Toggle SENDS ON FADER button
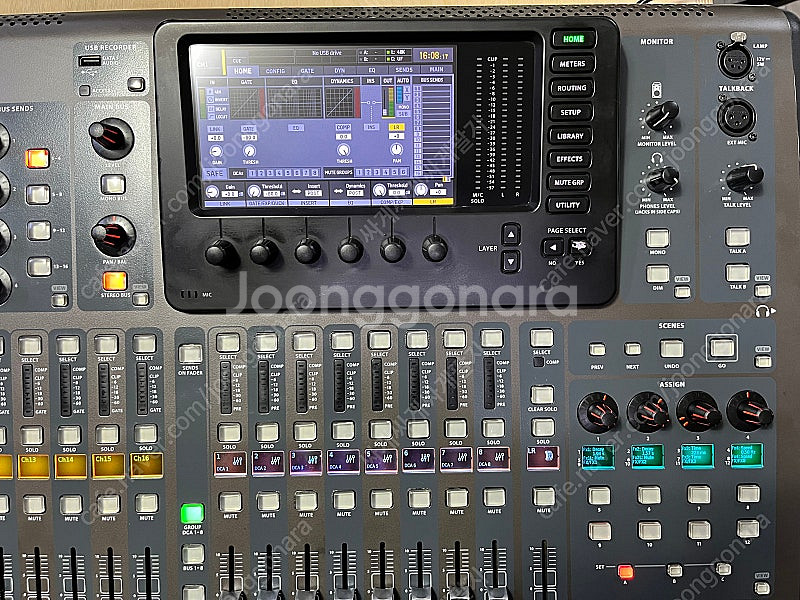Screen dimensions: 800x600 (x=190, y=353)
